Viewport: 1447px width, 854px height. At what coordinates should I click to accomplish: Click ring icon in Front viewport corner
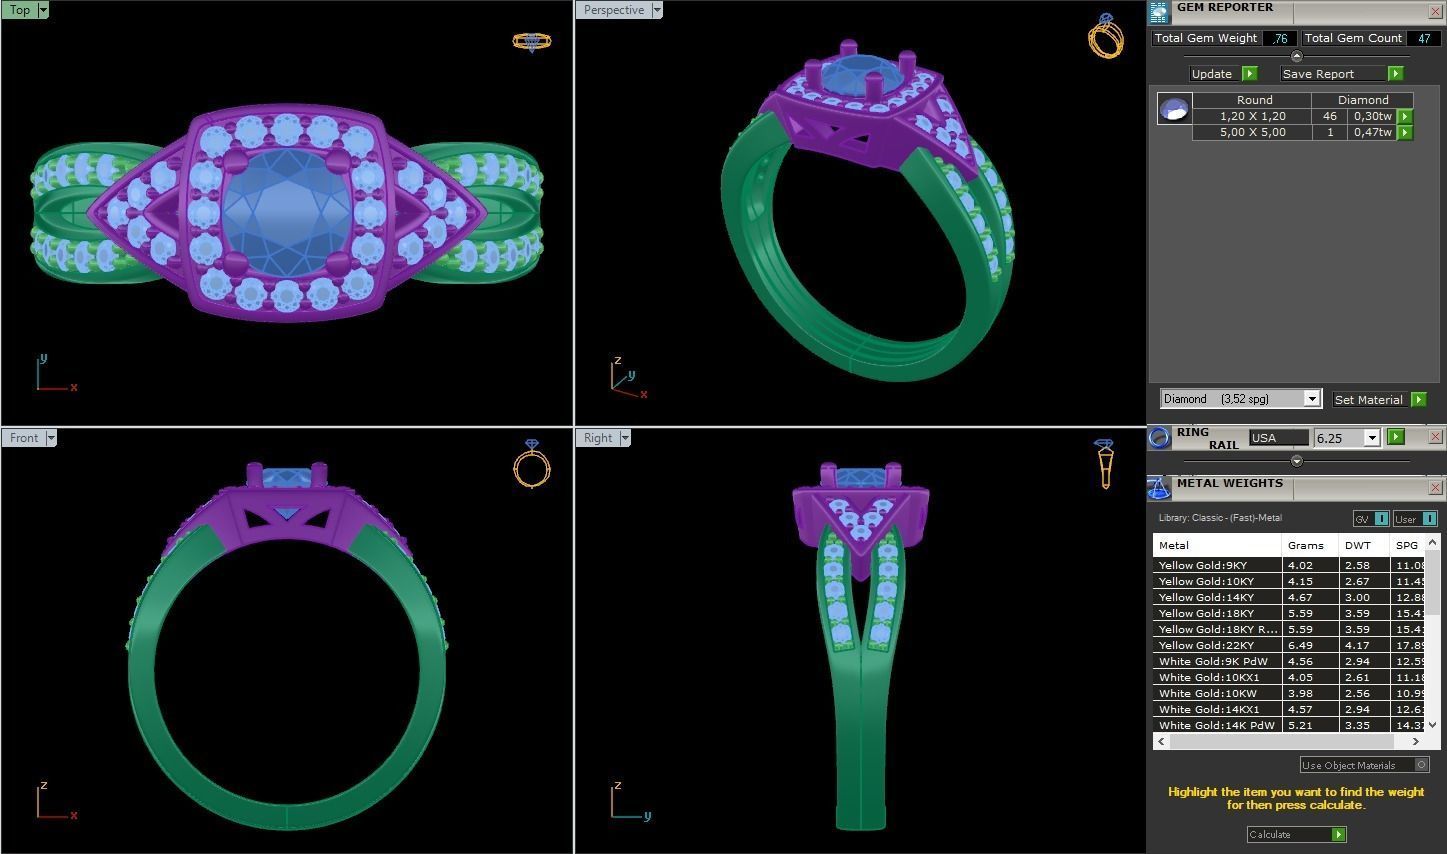click(x=531, y=463)
